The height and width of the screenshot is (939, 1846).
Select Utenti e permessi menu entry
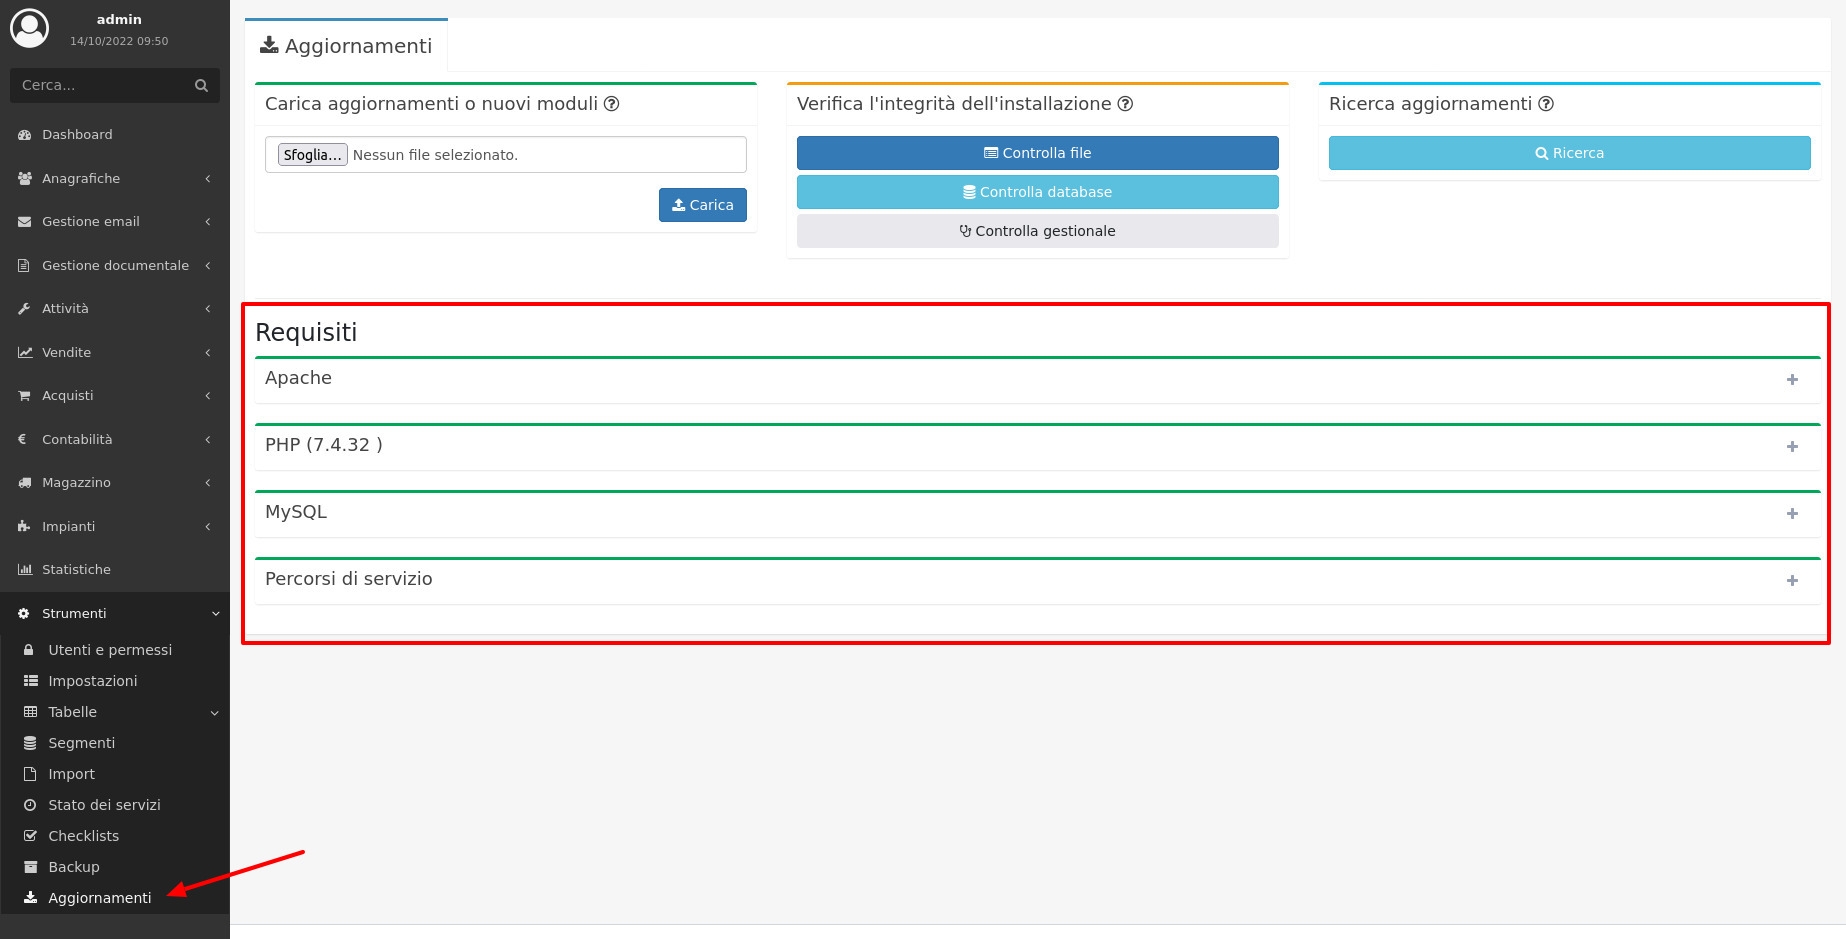click(110, 650)
